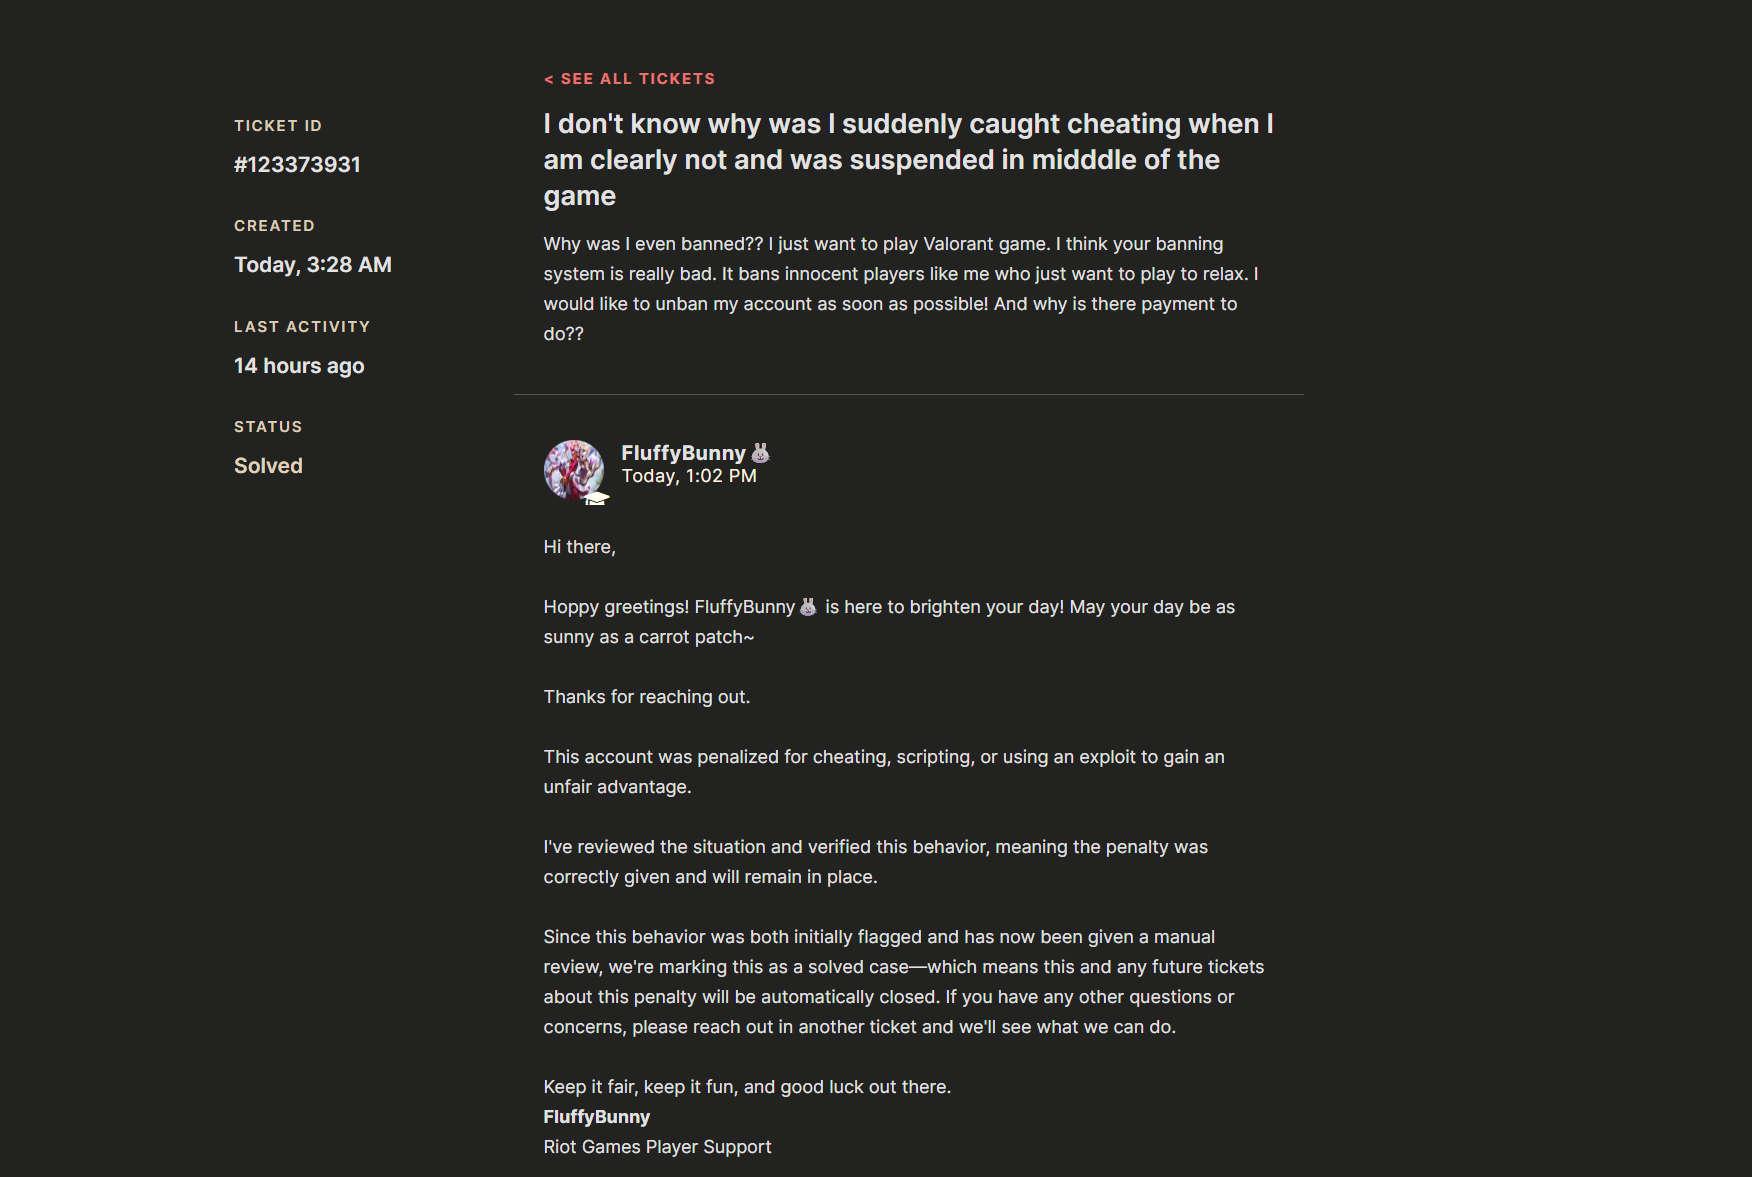Select the message timestamp Today, 1:02 PM
The height and width of the screenshot is (1177, 1752).
point(690,476)
